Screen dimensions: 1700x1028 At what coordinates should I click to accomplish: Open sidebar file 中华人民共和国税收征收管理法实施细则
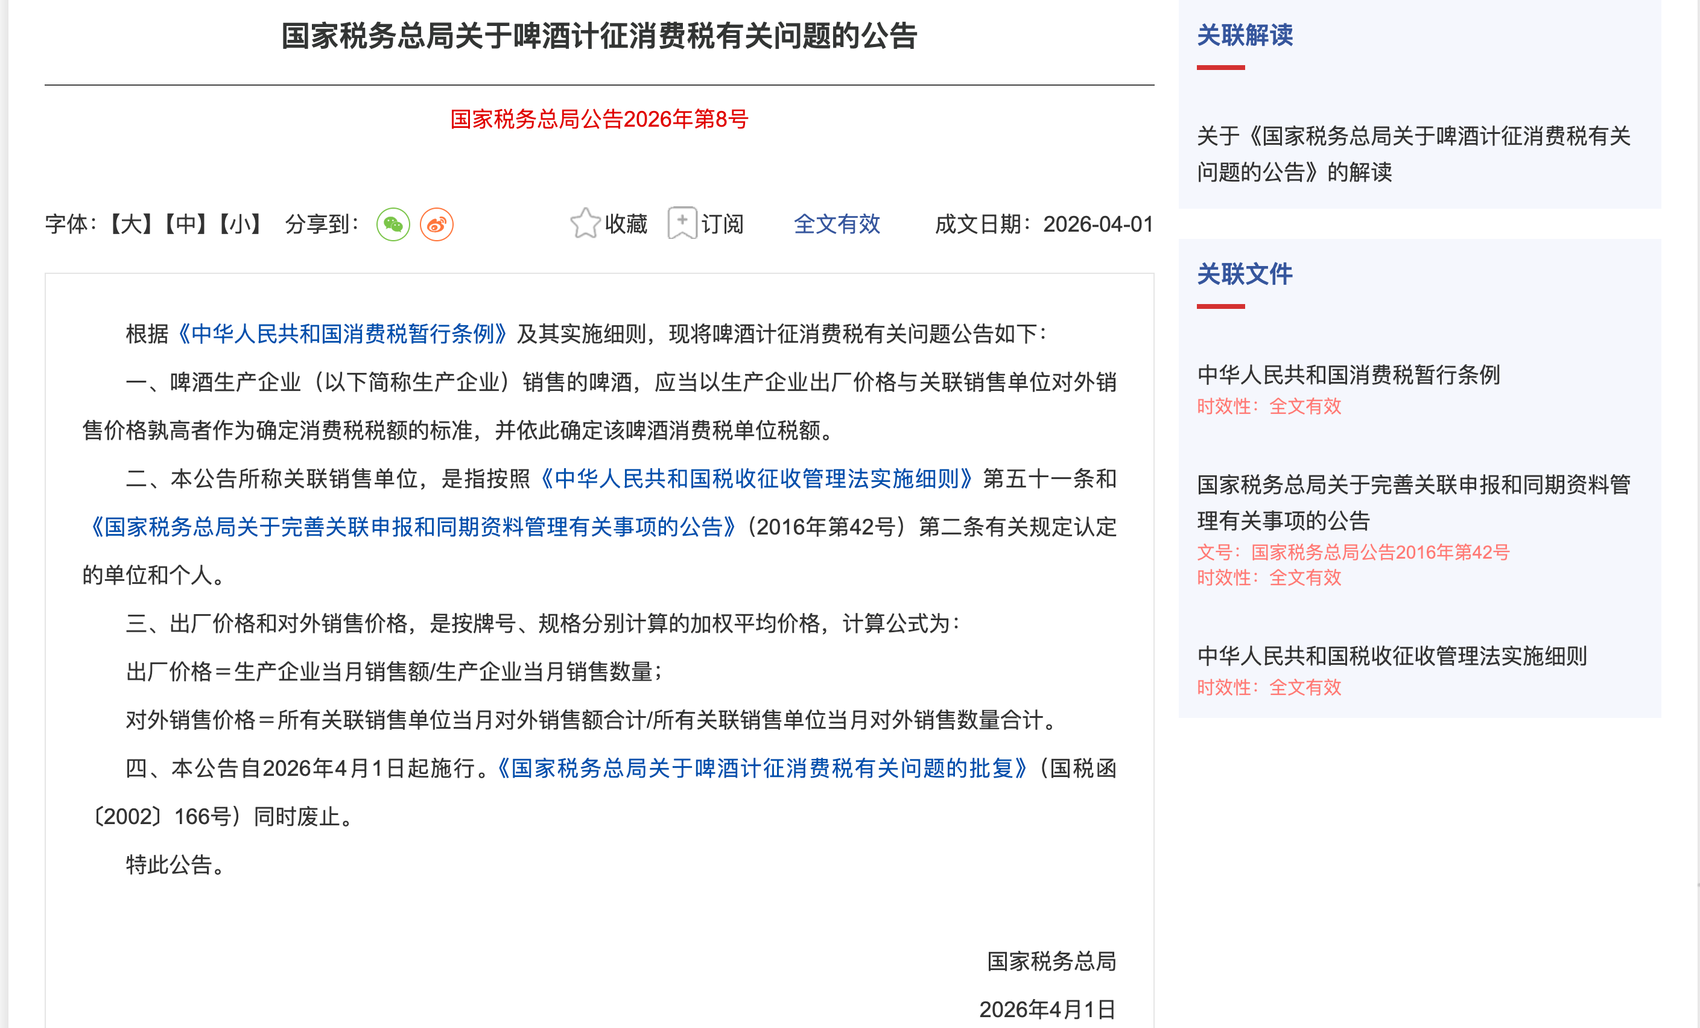click(x=1391, y=656)
